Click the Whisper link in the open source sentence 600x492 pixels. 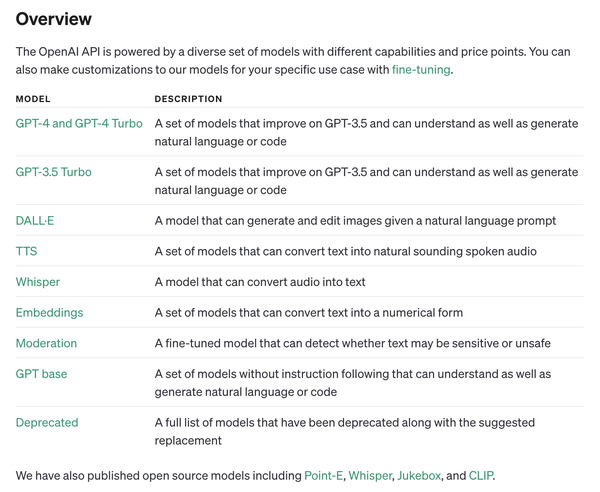(x=370, y=475)
